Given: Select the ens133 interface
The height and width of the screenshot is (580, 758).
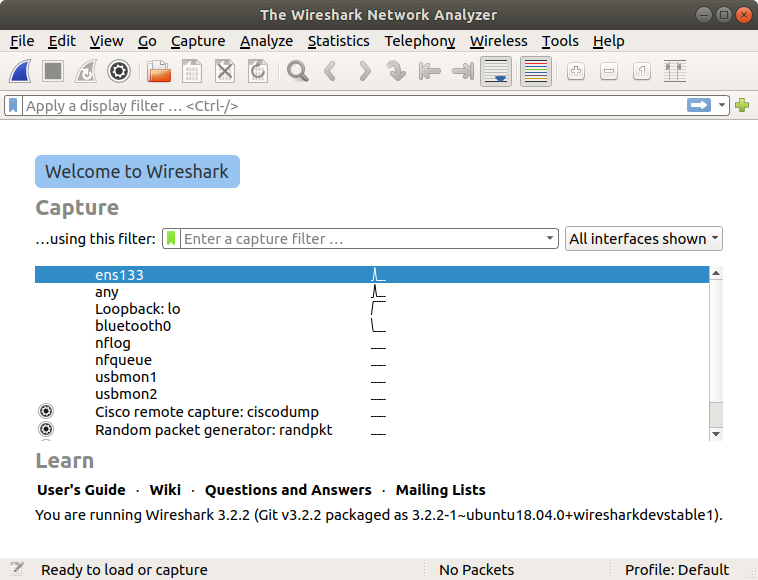Looking at the screenshot, I should [372, 275].
